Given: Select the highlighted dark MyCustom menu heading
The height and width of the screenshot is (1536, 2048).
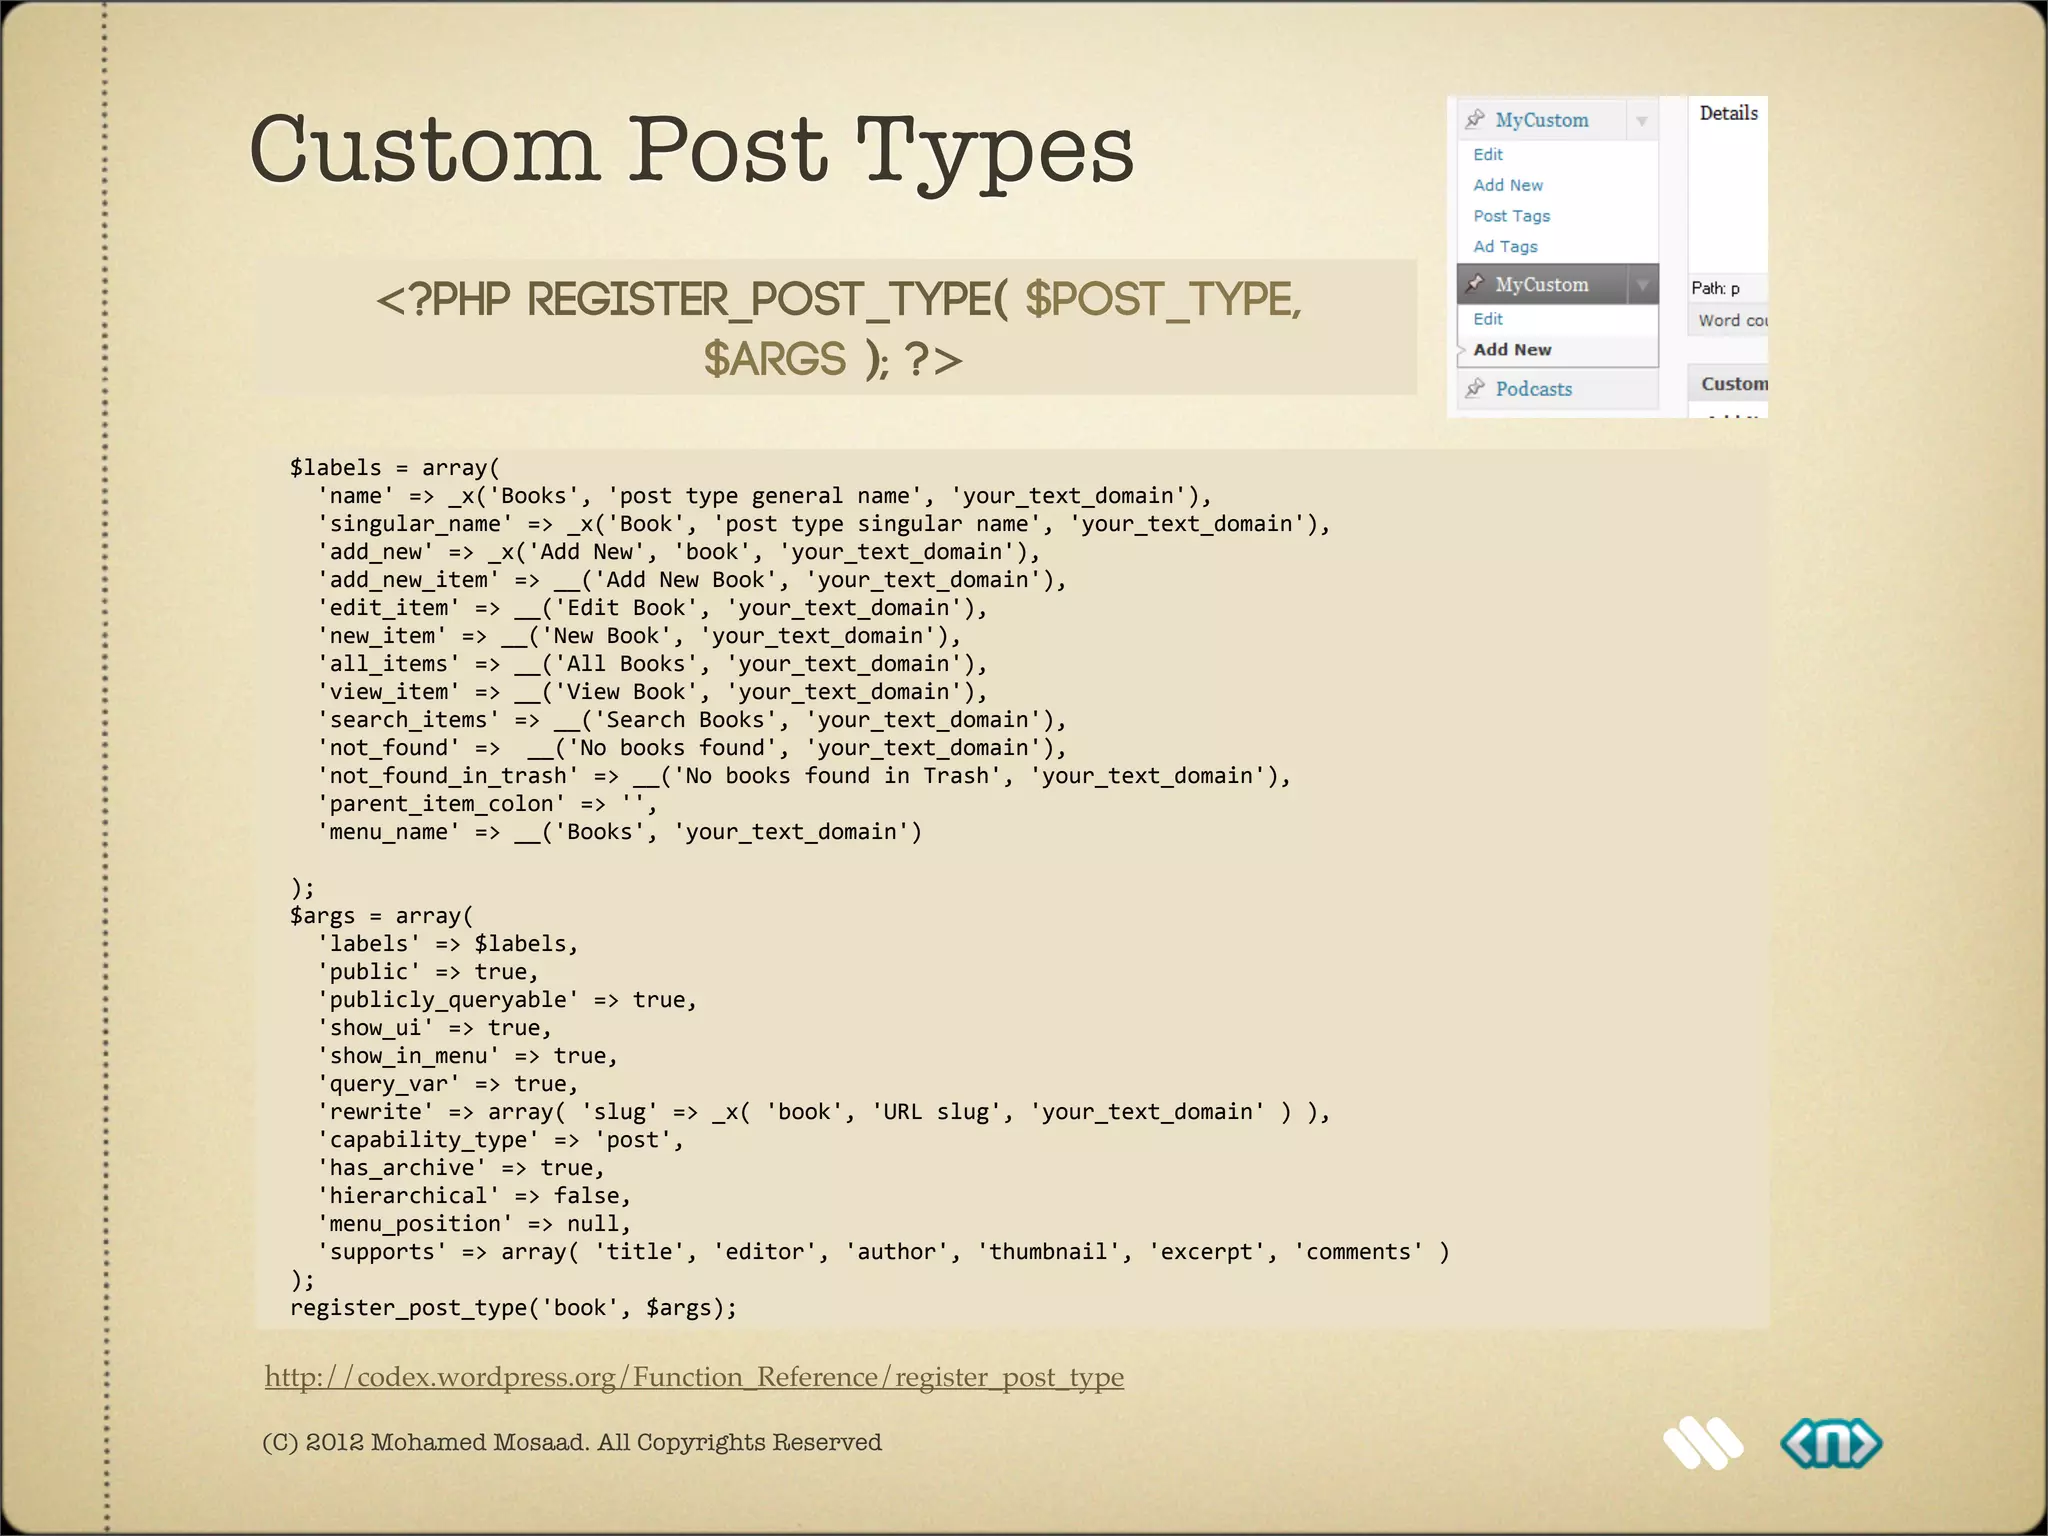Looking at the screenshot, I should (x=1541, y=284).
